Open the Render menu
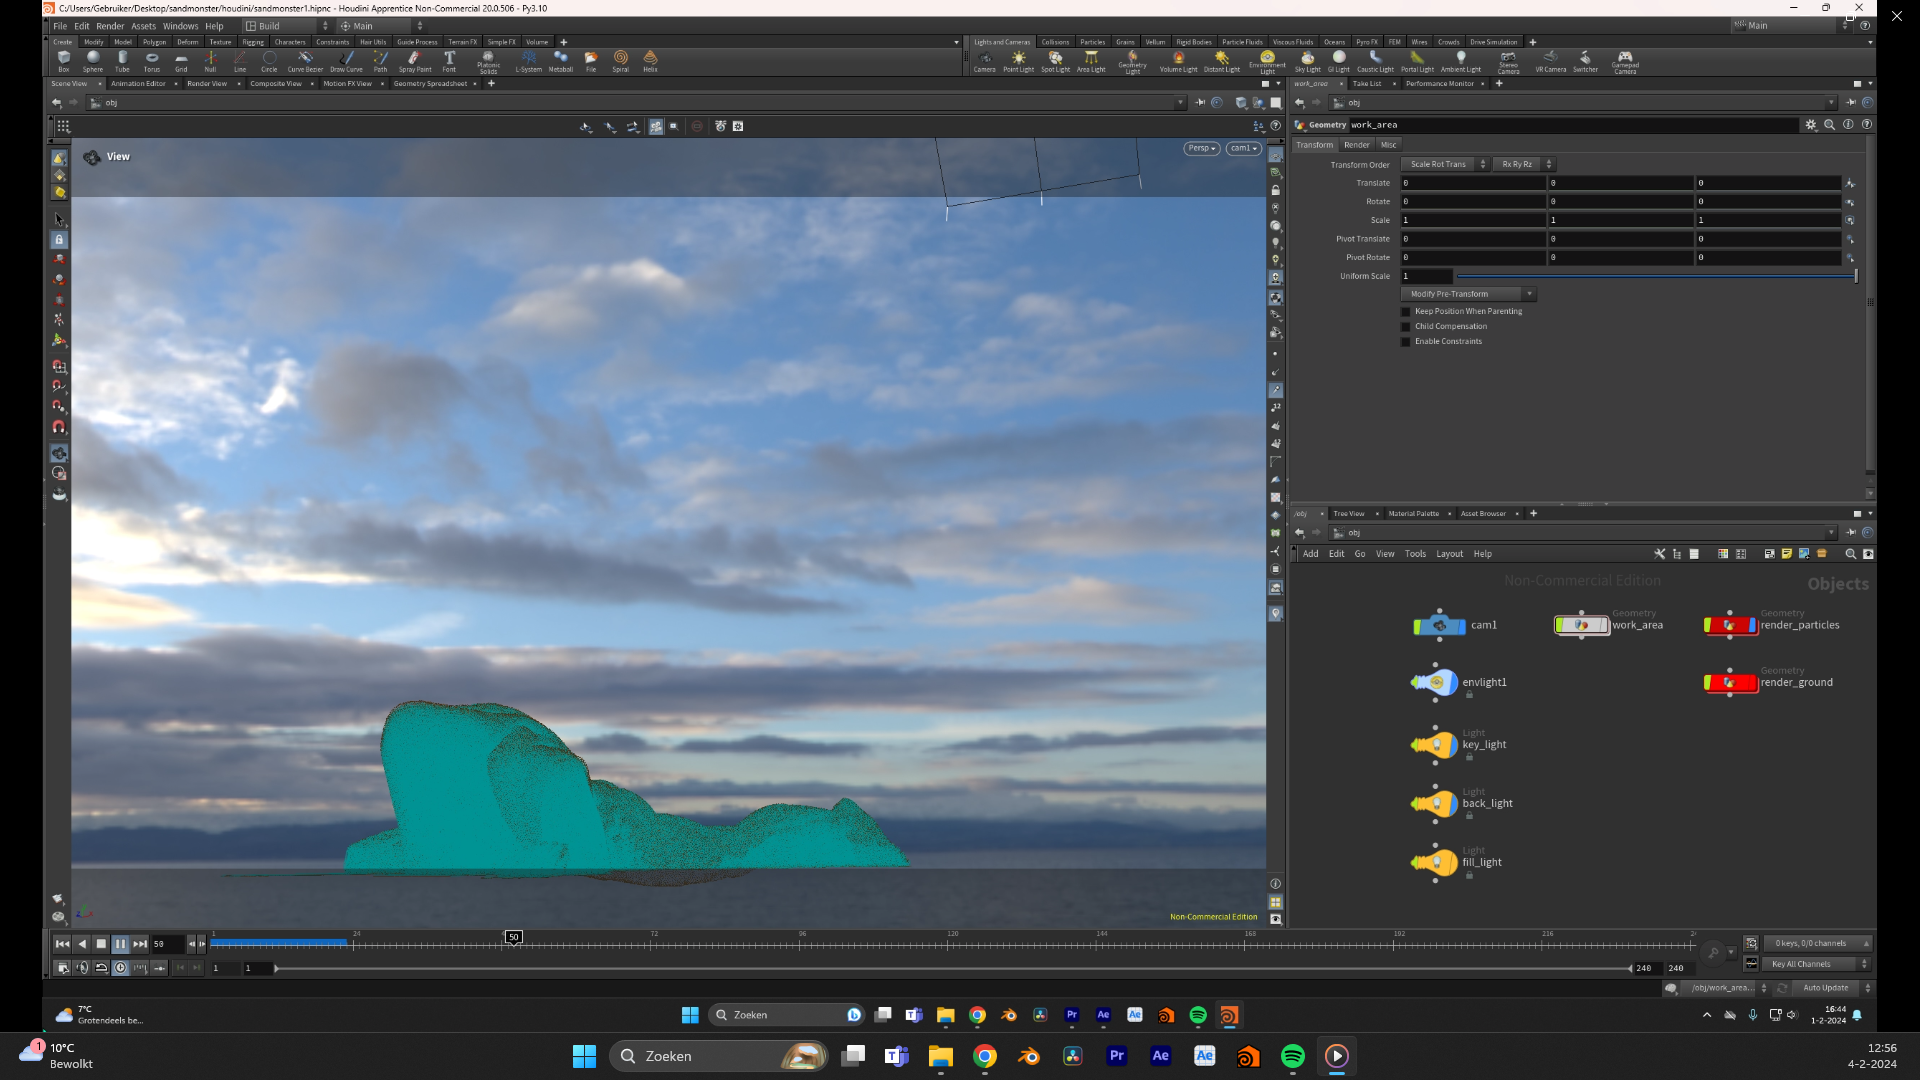Viewport: 1920px width, 1080px height. (x=110, y=26)
